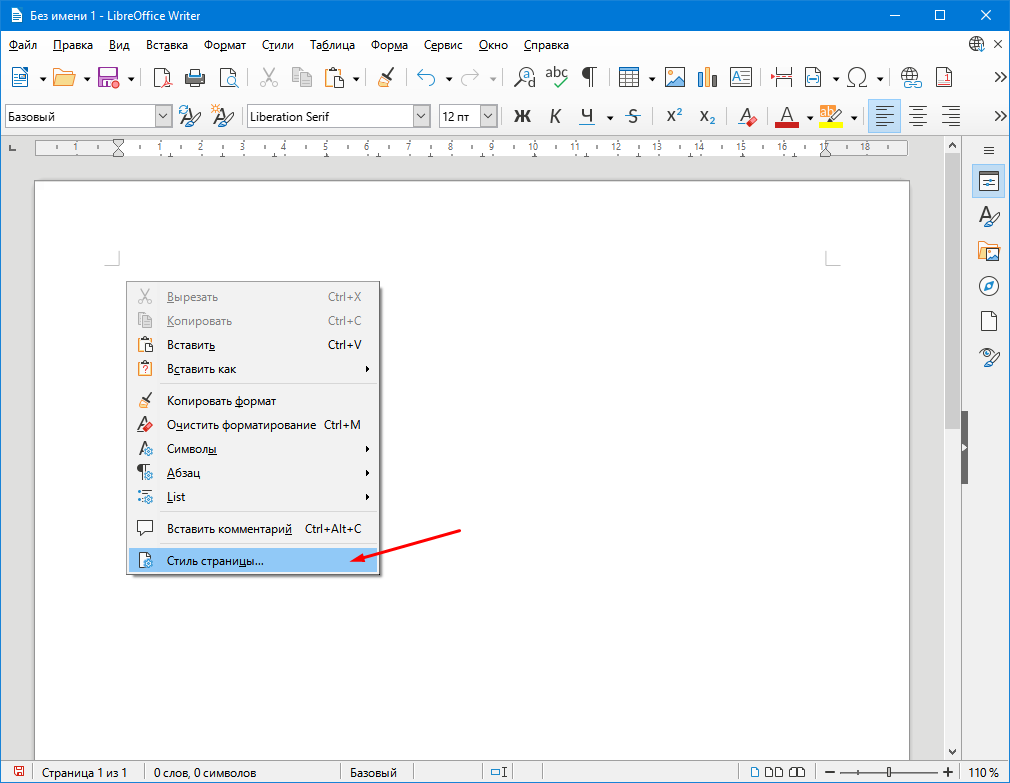Expand the 12 пт font size dropdown
Viewport: 1010px width, 783px height.
coord(489,117)
